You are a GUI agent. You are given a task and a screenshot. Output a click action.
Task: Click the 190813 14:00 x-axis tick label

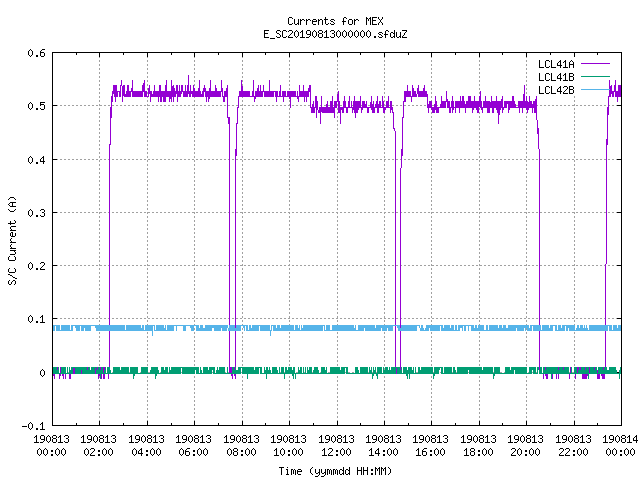click(383, 446)
